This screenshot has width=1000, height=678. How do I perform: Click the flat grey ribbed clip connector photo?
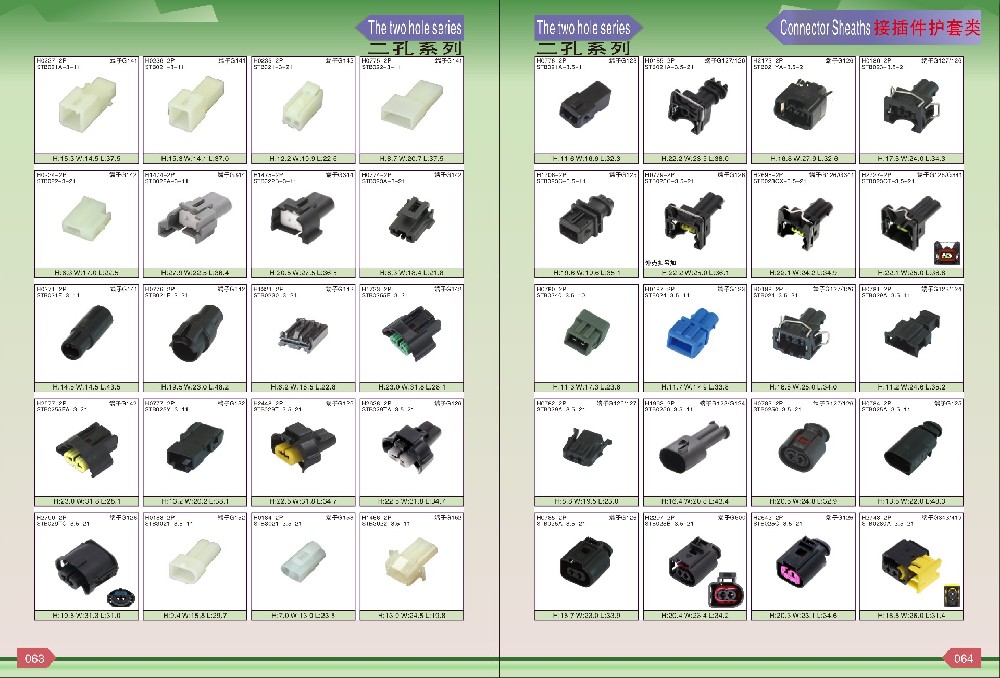[303, 335]
